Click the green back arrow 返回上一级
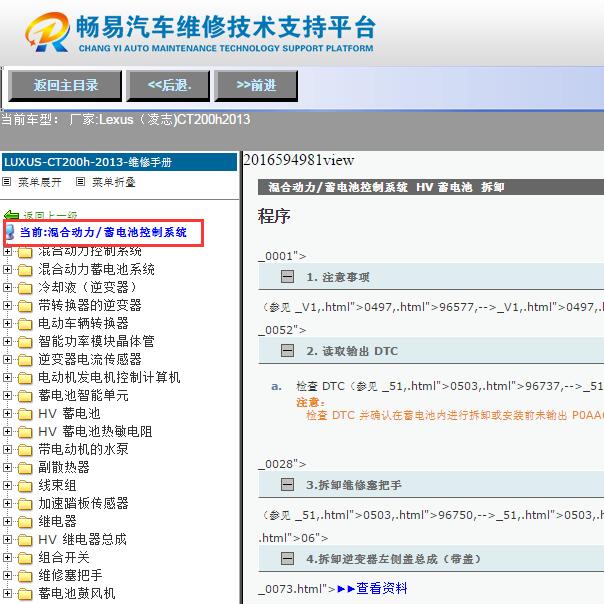Viewport: 604px width, 604px height. 11,215
